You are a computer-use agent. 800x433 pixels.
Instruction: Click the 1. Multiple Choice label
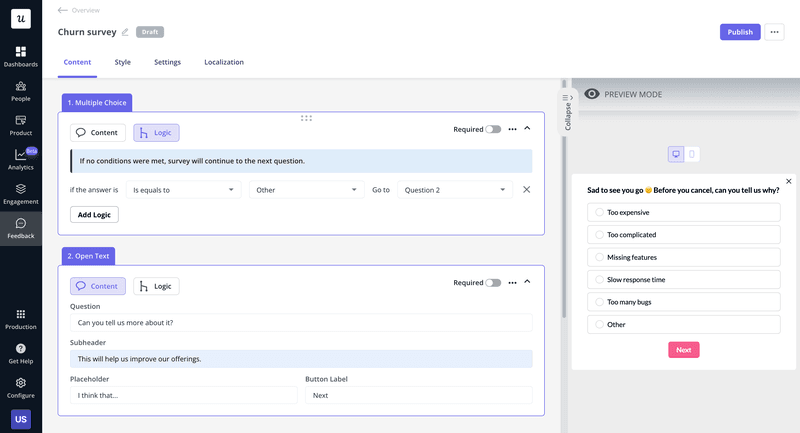[97, 103]
